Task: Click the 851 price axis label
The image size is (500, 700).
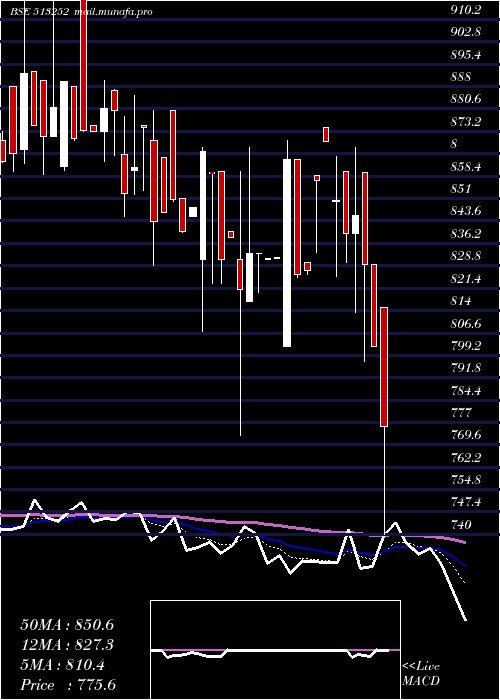Action: tap(461, 189)
